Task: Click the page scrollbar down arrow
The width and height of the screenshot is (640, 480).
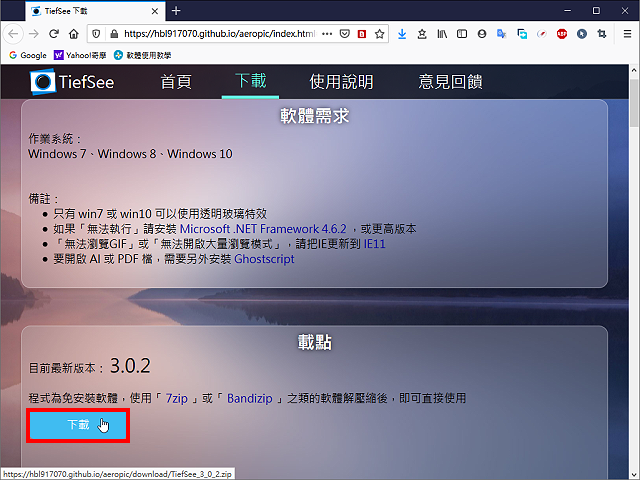Action: point(634,473)
